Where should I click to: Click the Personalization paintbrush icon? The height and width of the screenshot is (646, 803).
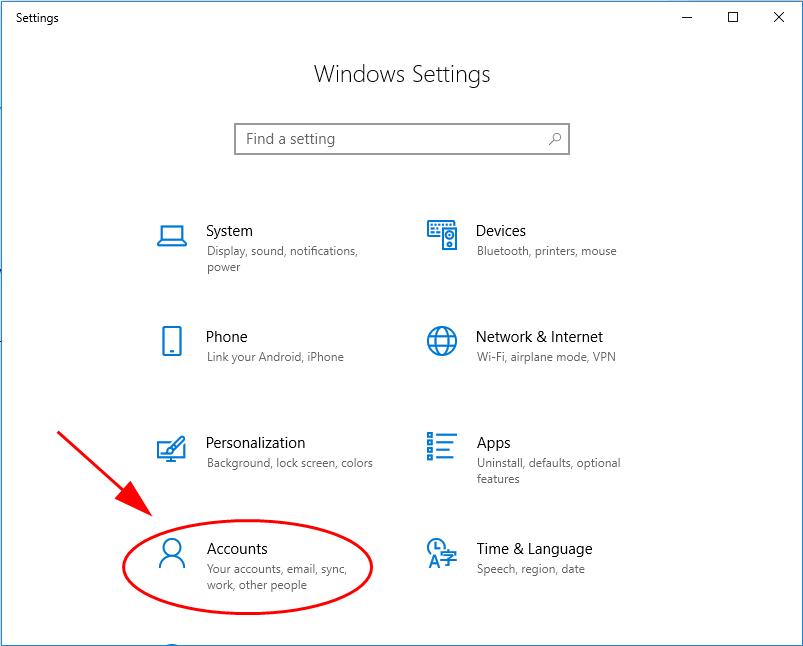pyautogui.click(x=170, y=448)
